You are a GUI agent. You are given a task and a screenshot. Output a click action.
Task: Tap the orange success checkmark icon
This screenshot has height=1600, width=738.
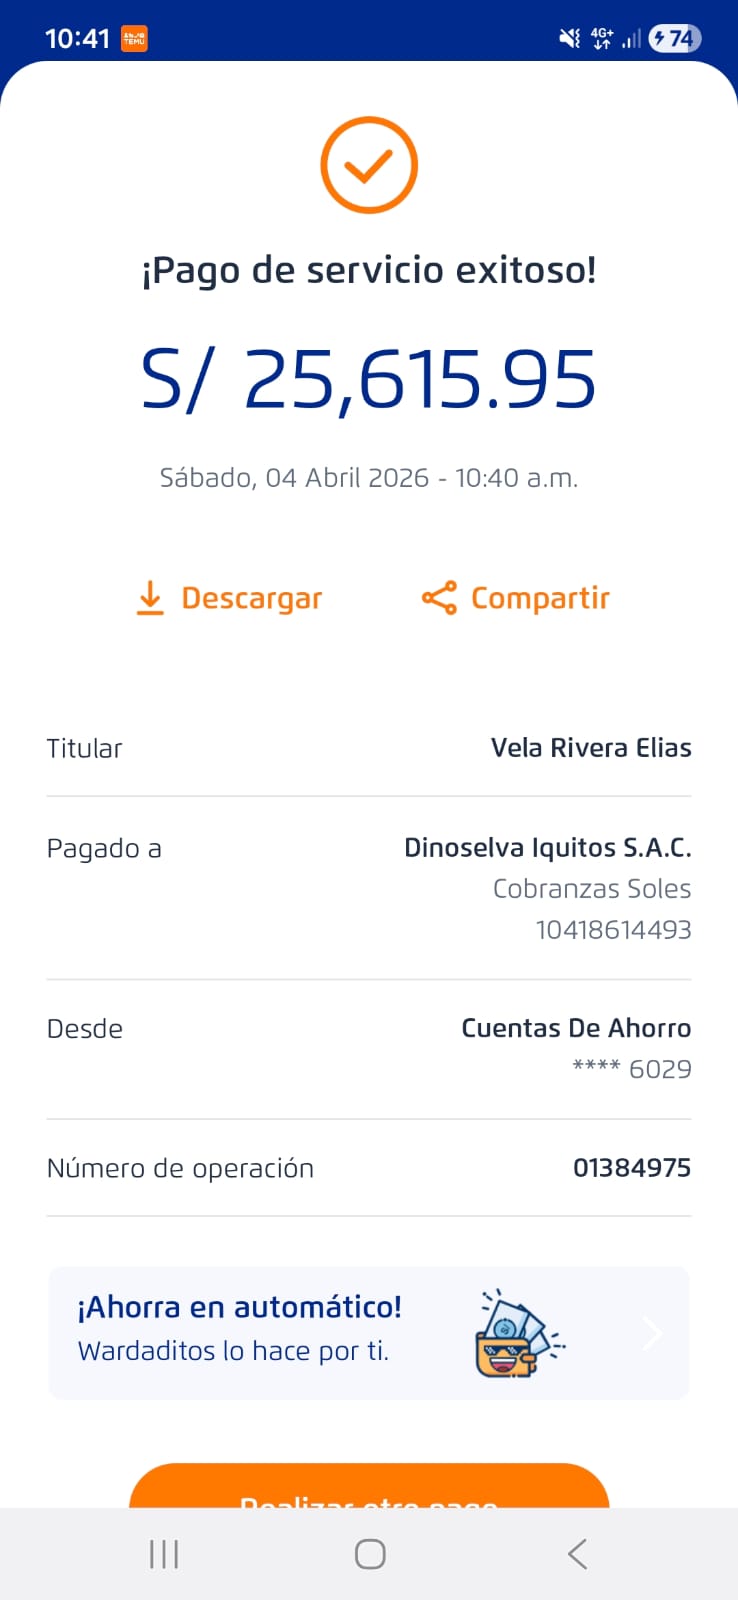(368, 165)
